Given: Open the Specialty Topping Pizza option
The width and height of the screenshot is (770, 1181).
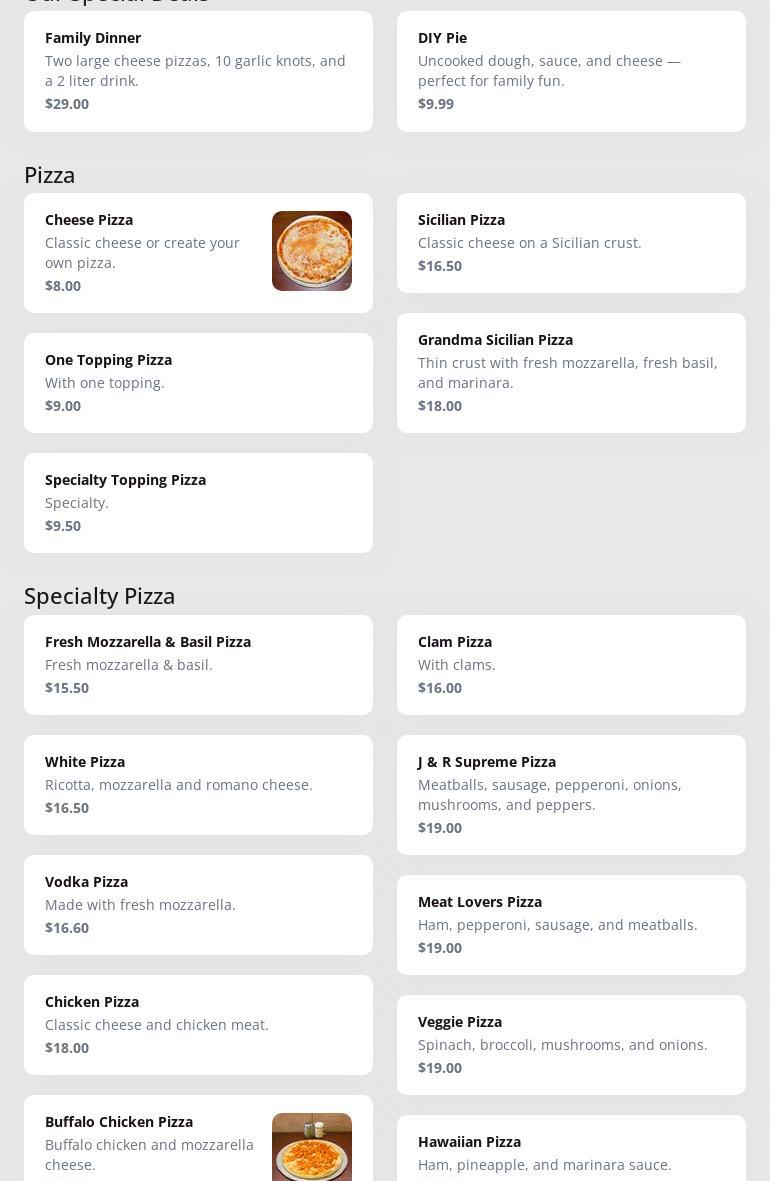Looking at the screenshot, I should [x=198, y=502].
